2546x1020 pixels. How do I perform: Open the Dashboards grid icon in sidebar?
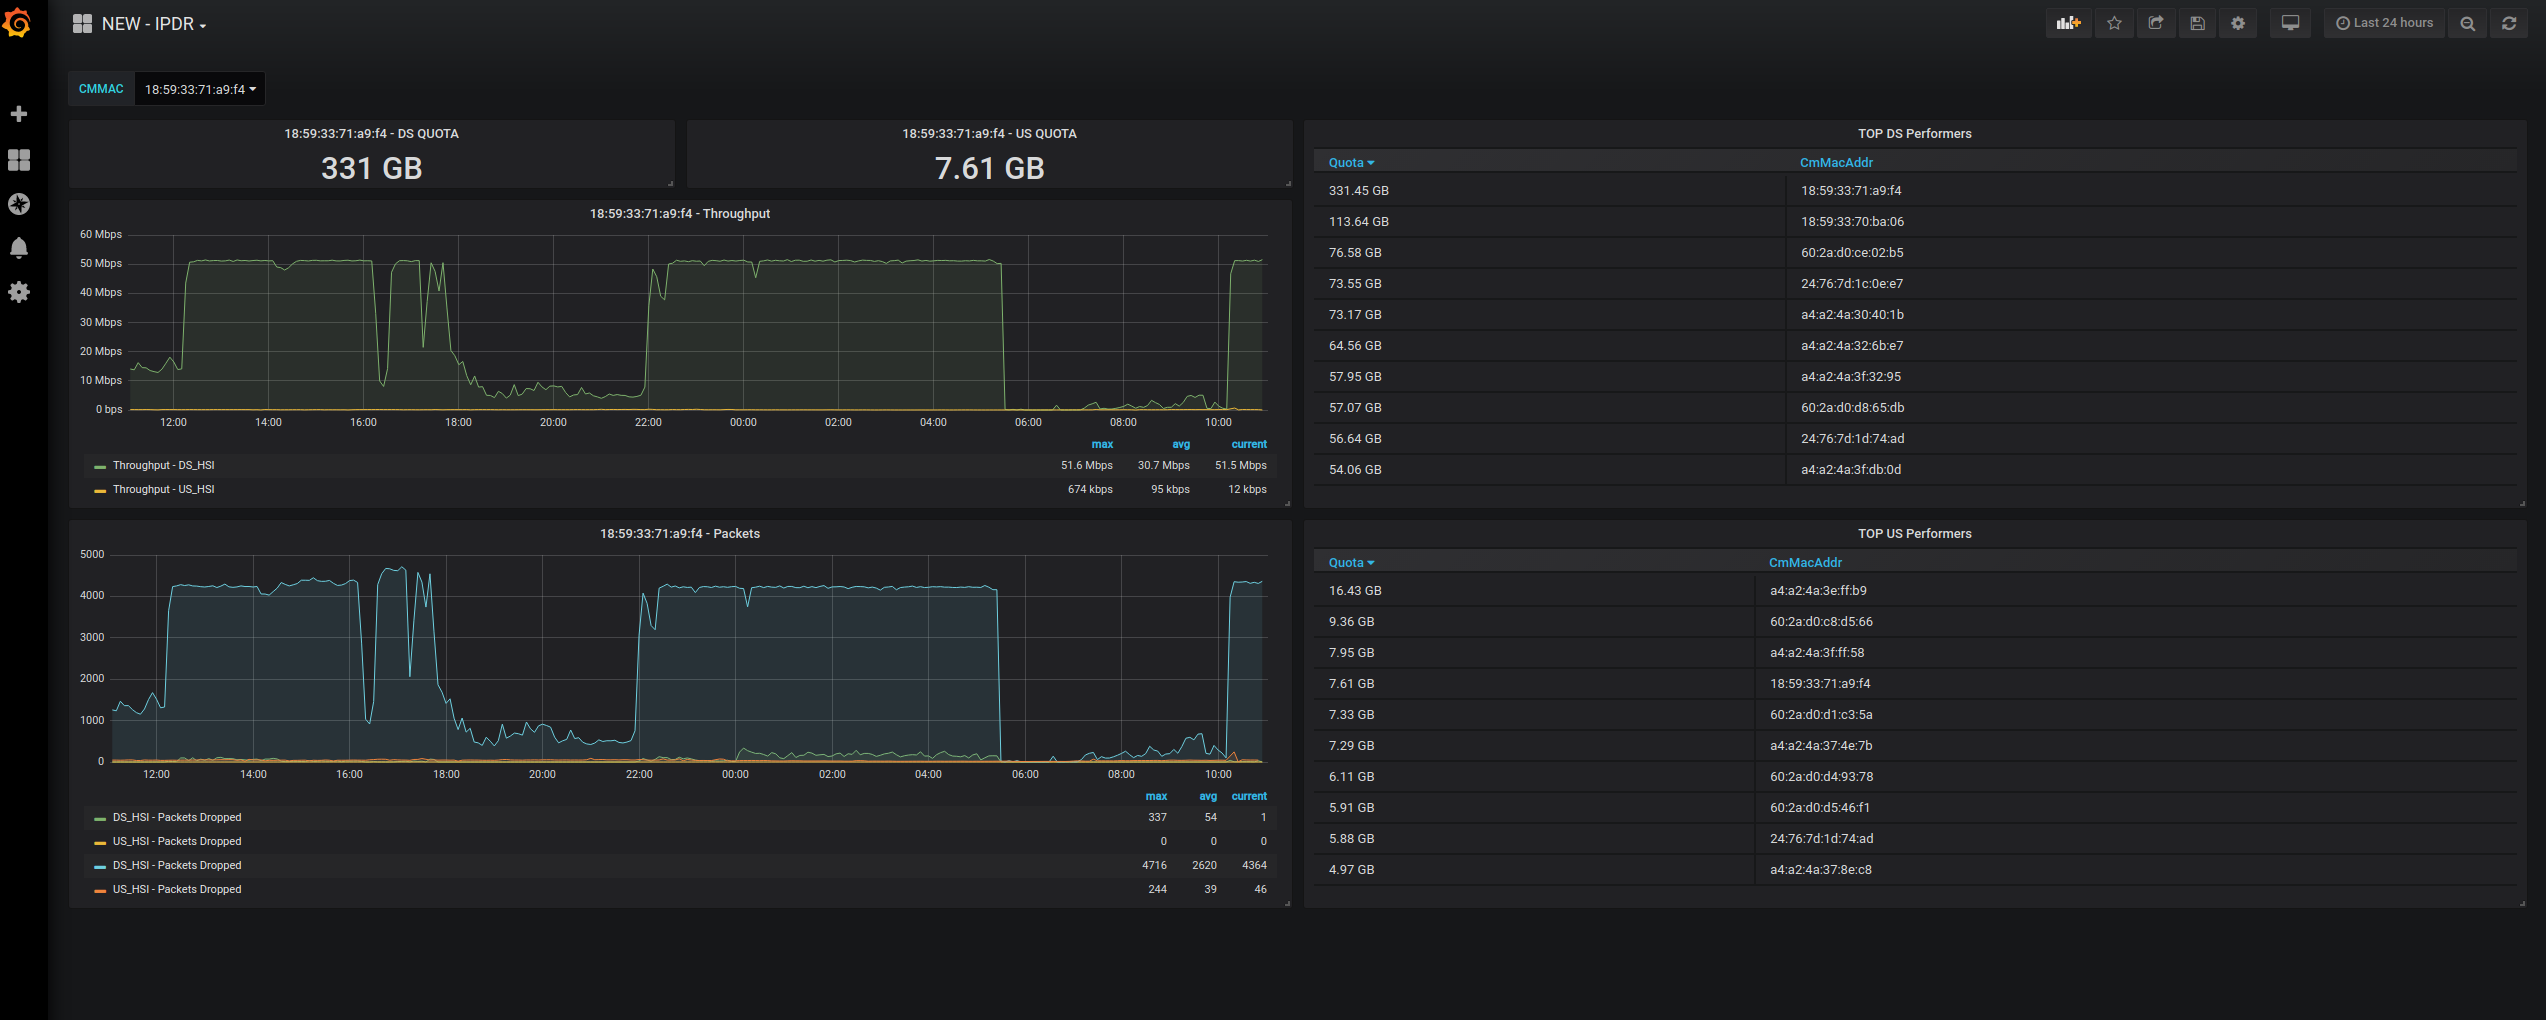click(x=18, y=159)
